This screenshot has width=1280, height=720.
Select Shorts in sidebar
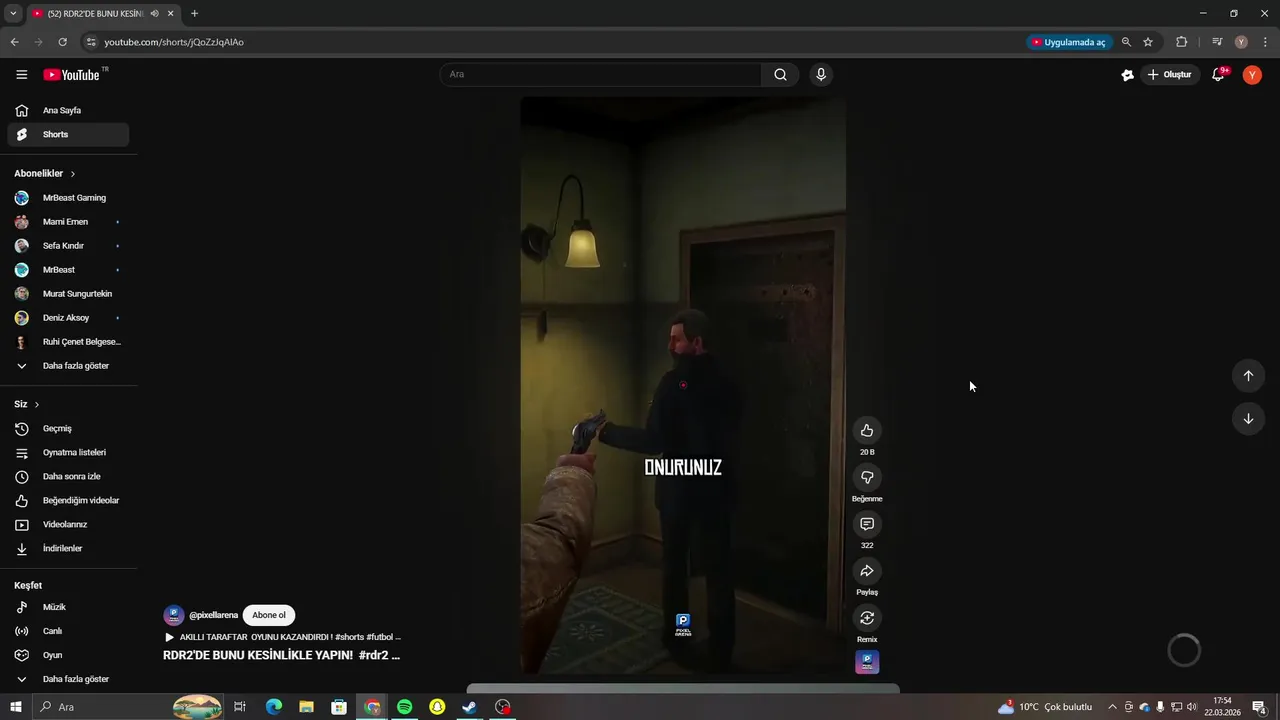click(x=68, y=135)
